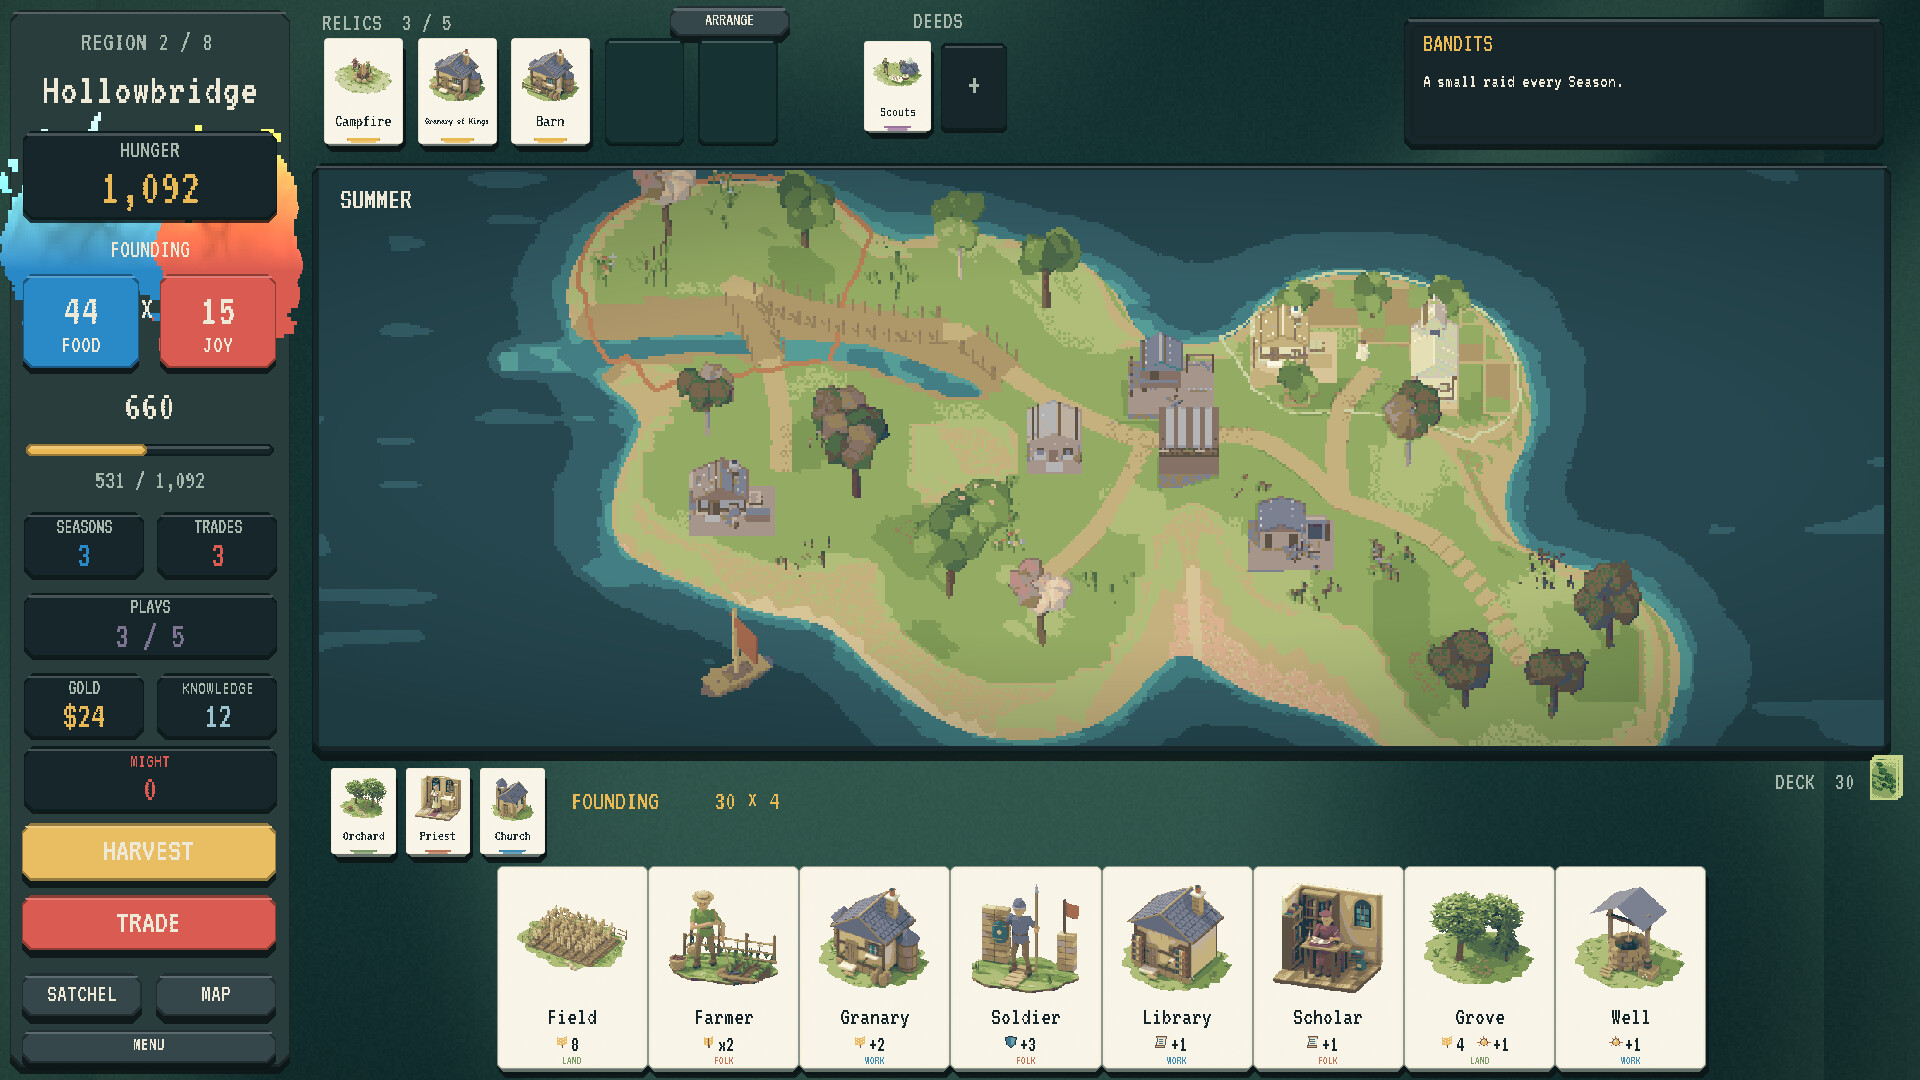The height and width of the screenshot is (1080, 1920).
Task: Select the Barn relic card
Action: pos(550,92)
